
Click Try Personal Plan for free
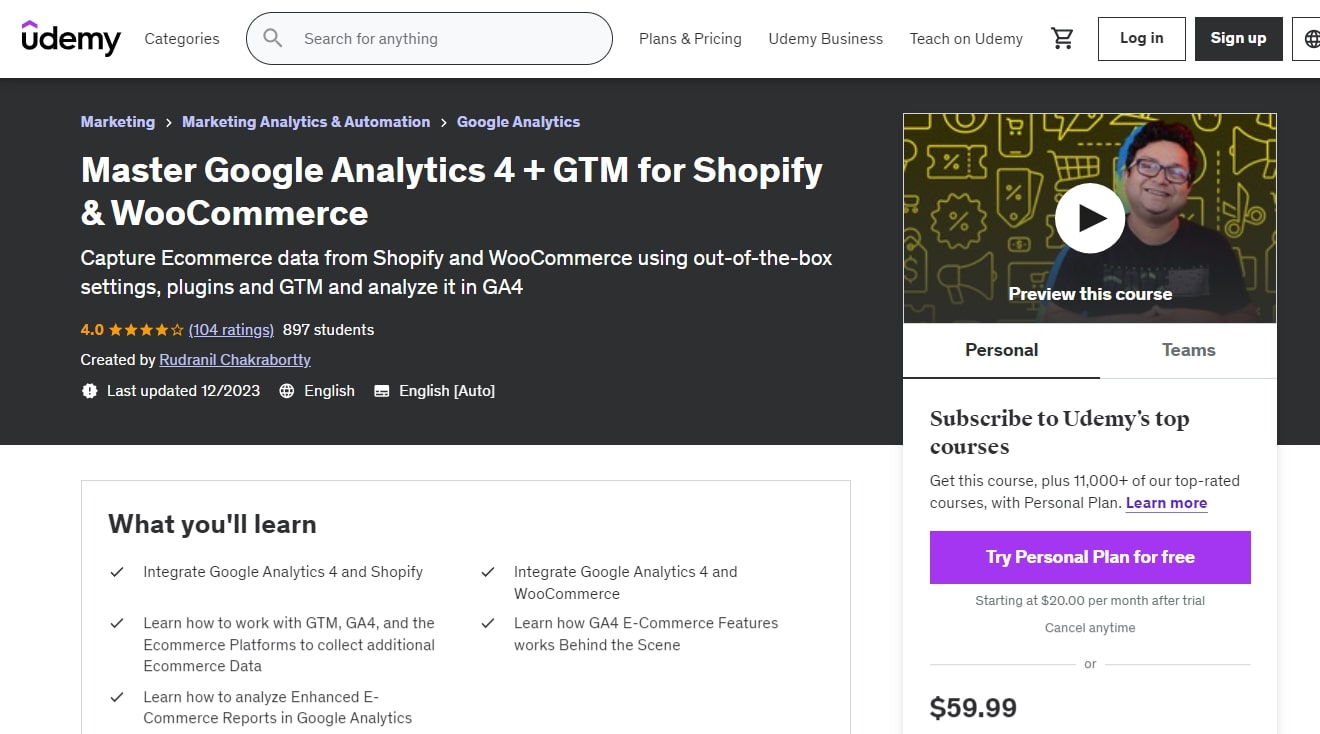click(1090, 557)
